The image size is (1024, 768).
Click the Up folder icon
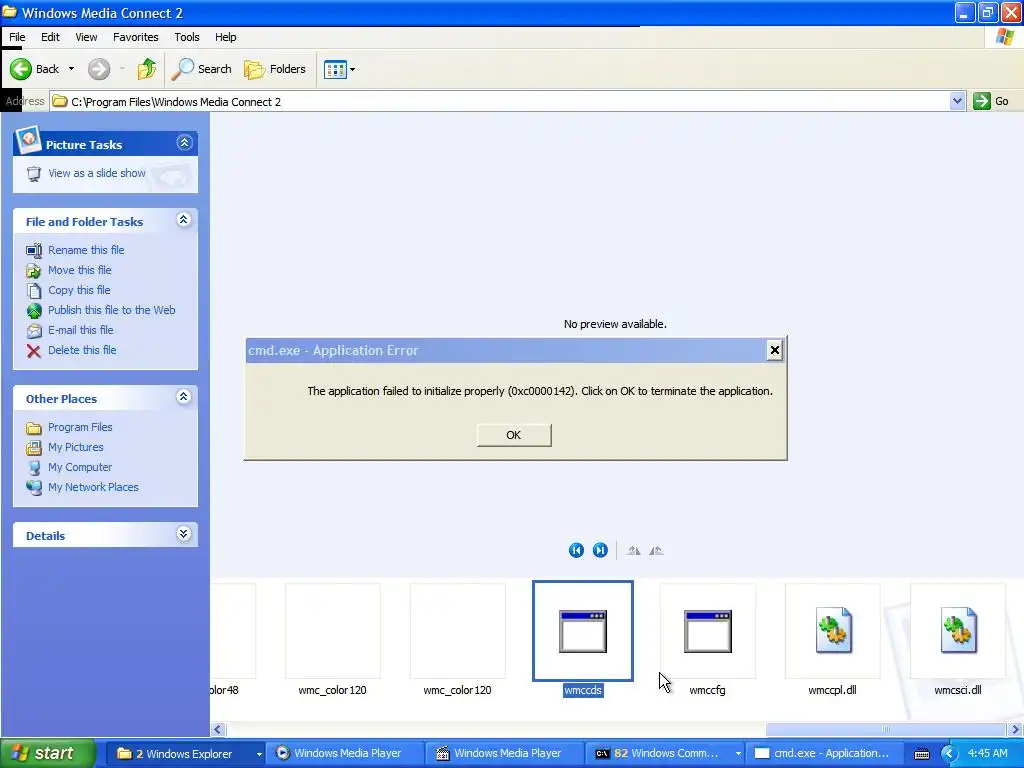click(147, 69)
